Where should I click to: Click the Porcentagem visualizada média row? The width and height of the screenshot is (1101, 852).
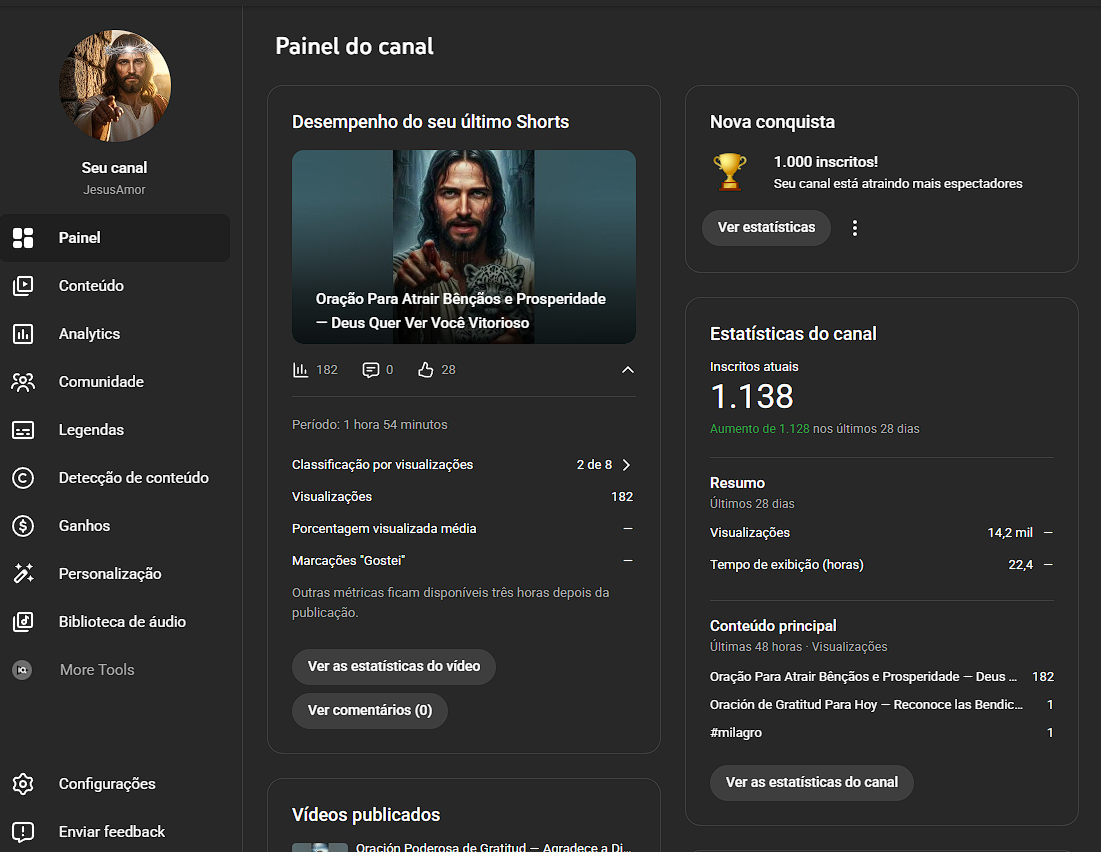pyautogui.click(x=463, y=529)
